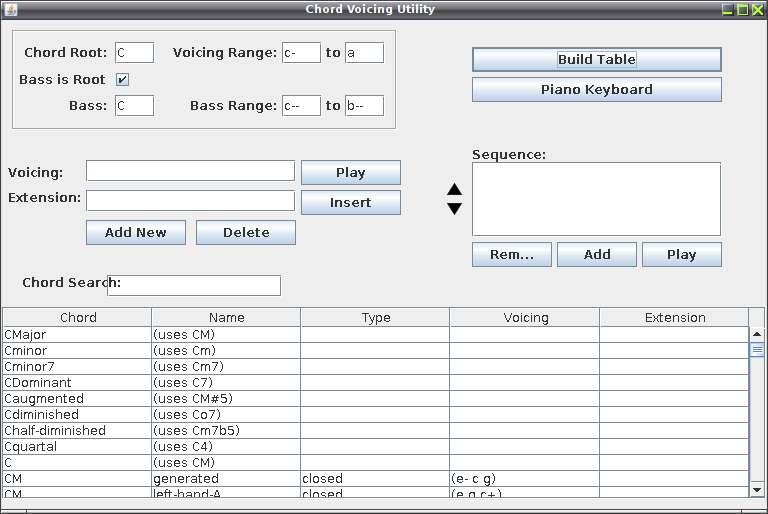Click inside the Sequence list box
This screenshot has height=514, width=768.
(x=597, y=199)
